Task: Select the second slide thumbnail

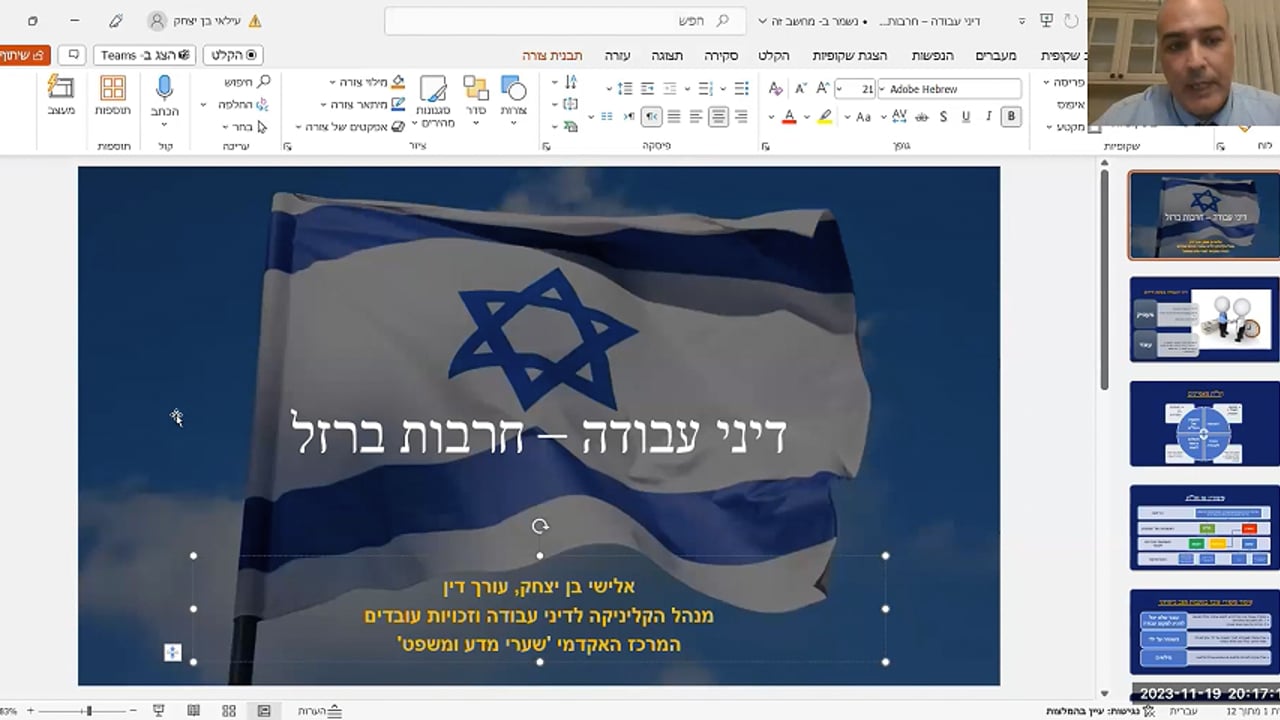Action: (1204, 319)
